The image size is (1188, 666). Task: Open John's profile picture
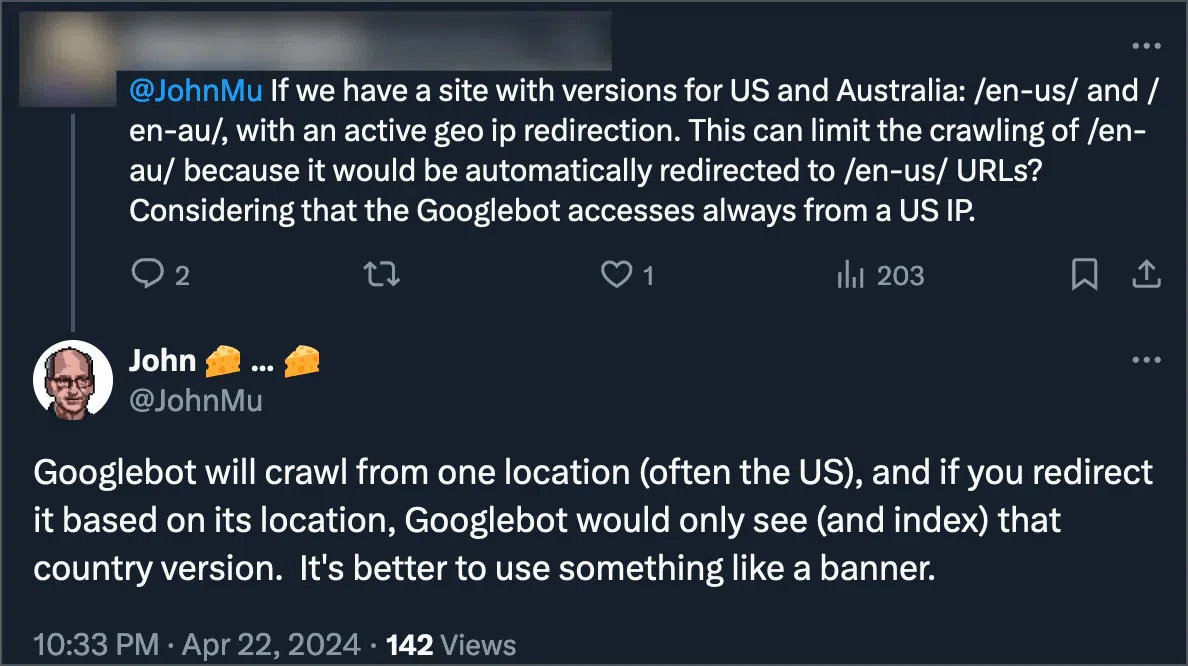[73, 379]
